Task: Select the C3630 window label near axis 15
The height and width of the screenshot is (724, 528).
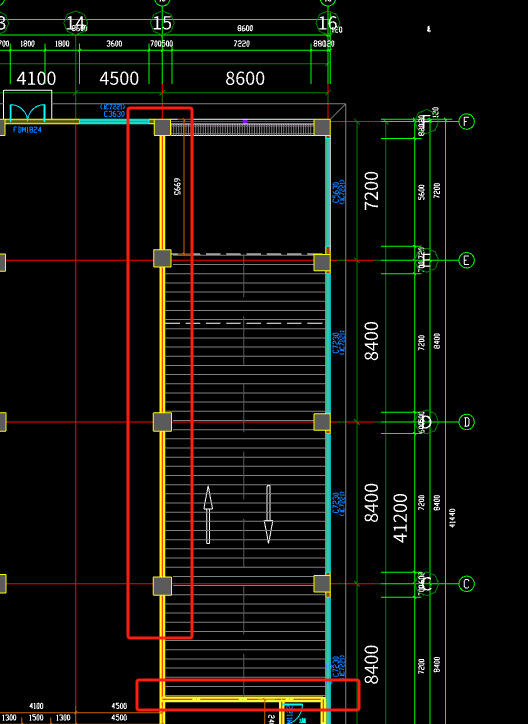Action: click(114, 114)
